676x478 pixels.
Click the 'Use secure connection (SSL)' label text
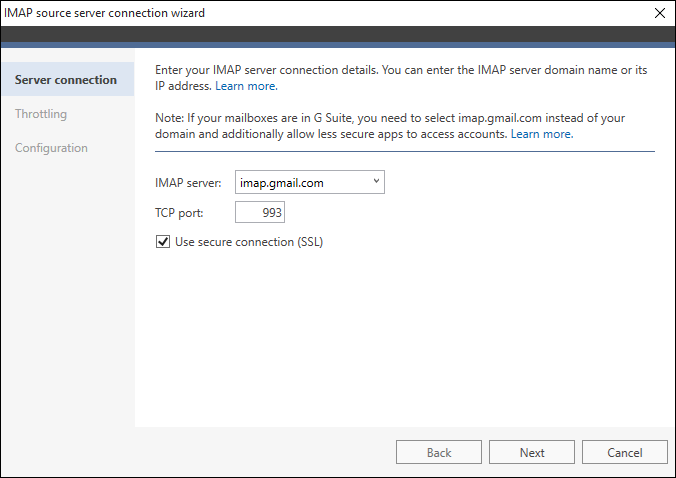point(249,242)
